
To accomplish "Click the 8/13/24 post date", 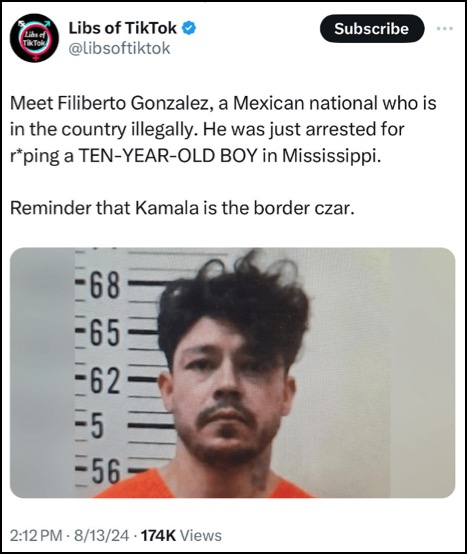I will point(101,535).
